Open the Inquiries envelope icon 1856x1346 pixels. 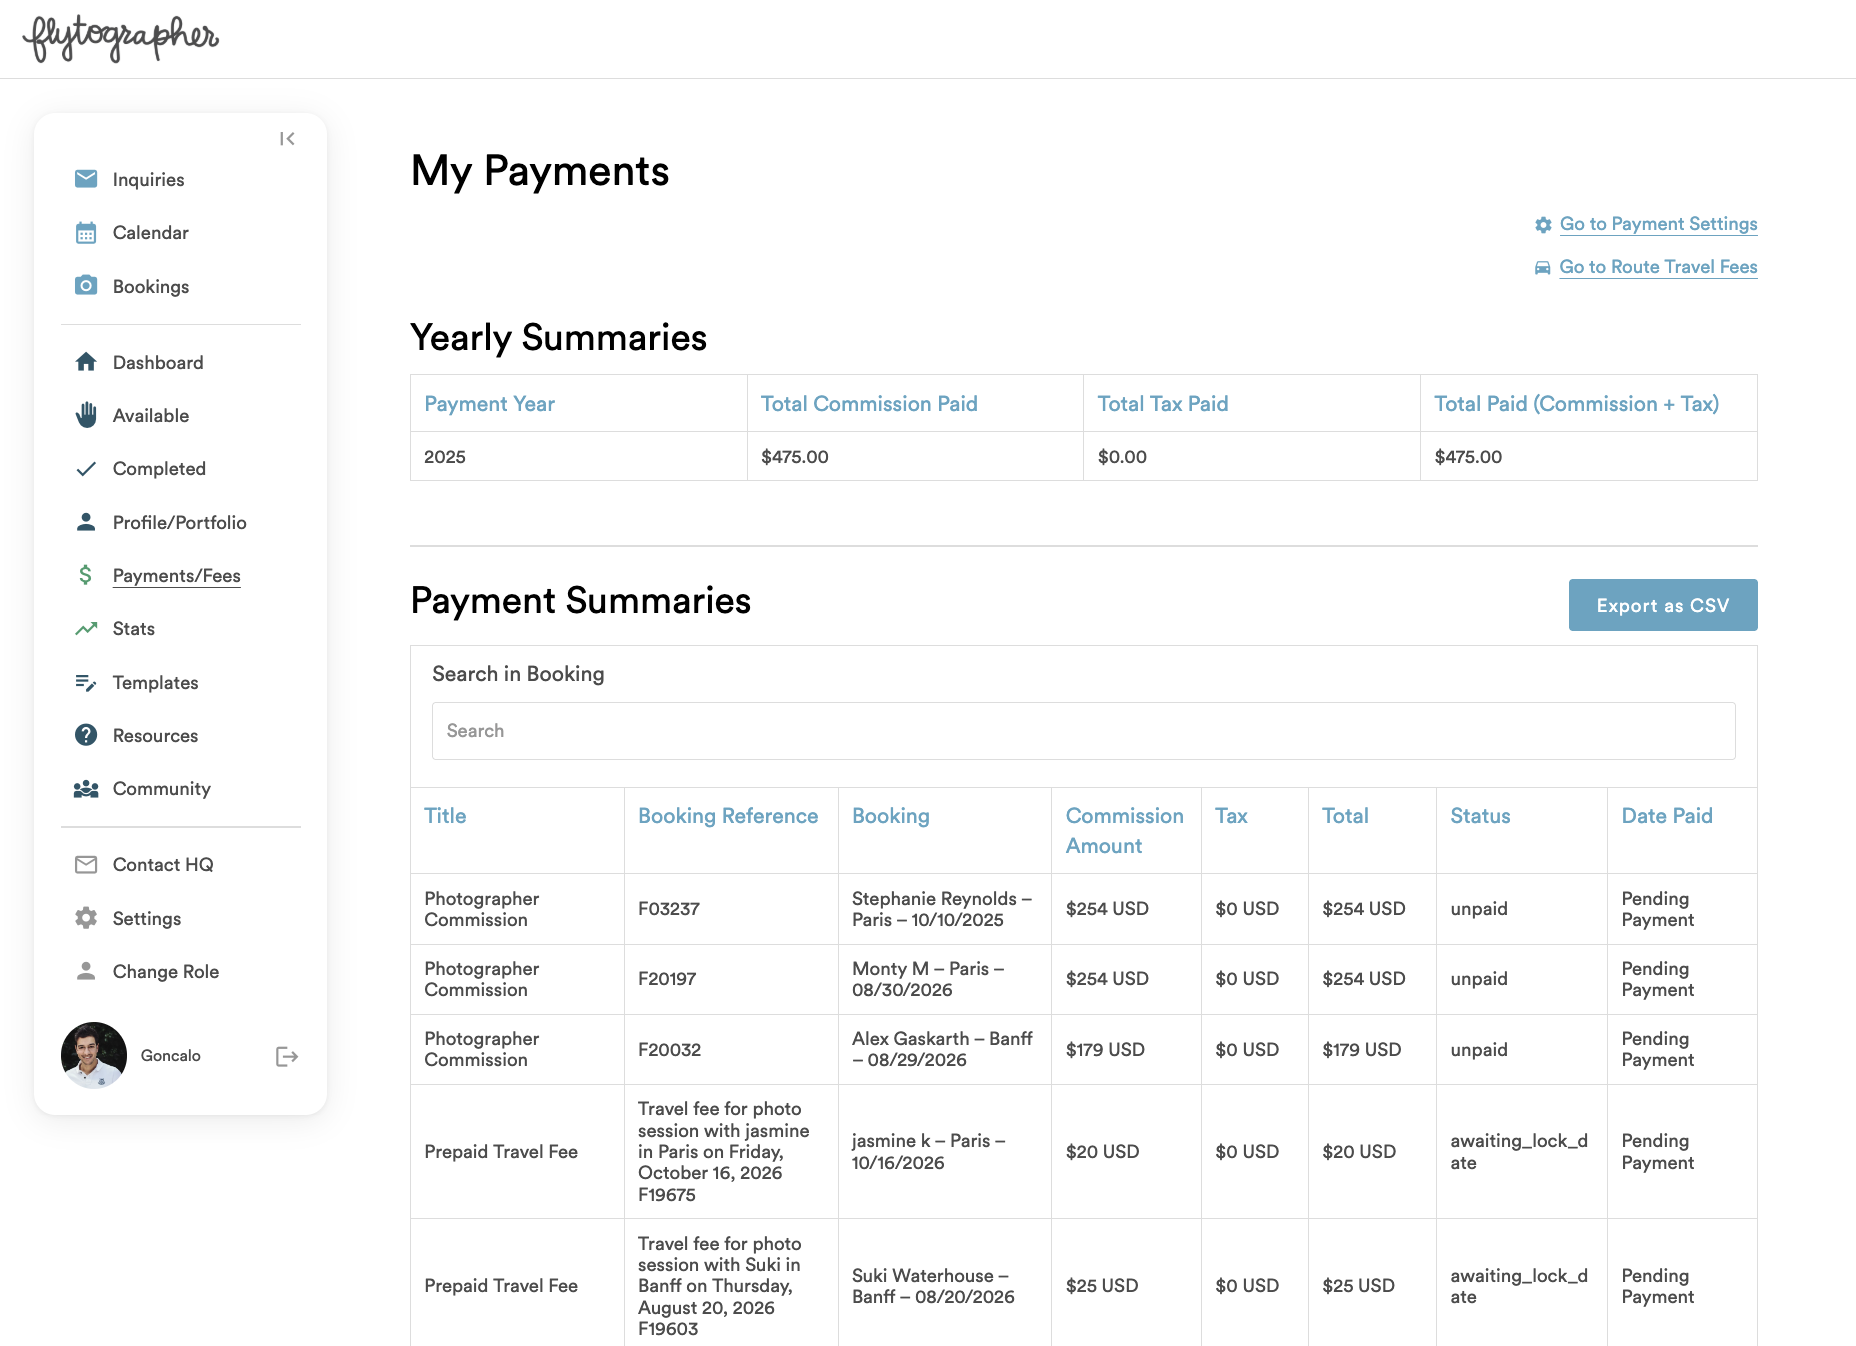pos(86,179)
